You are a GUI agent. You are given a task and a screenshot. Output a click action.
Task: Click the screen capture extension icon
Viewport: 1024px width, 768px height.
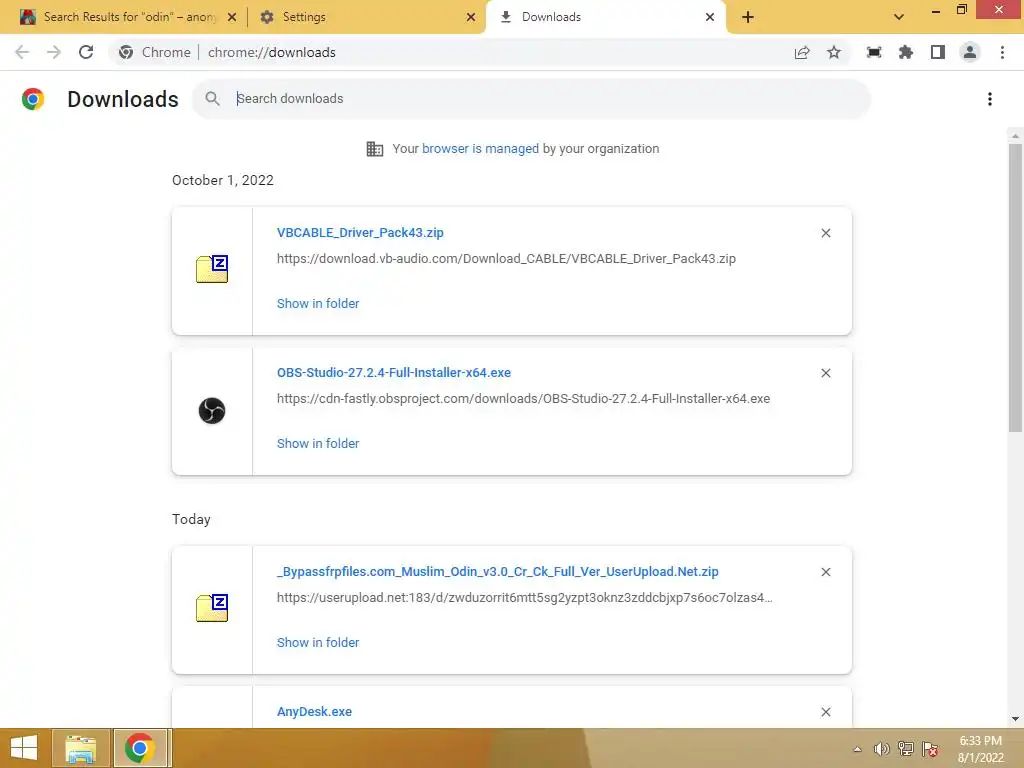[874, 52]
